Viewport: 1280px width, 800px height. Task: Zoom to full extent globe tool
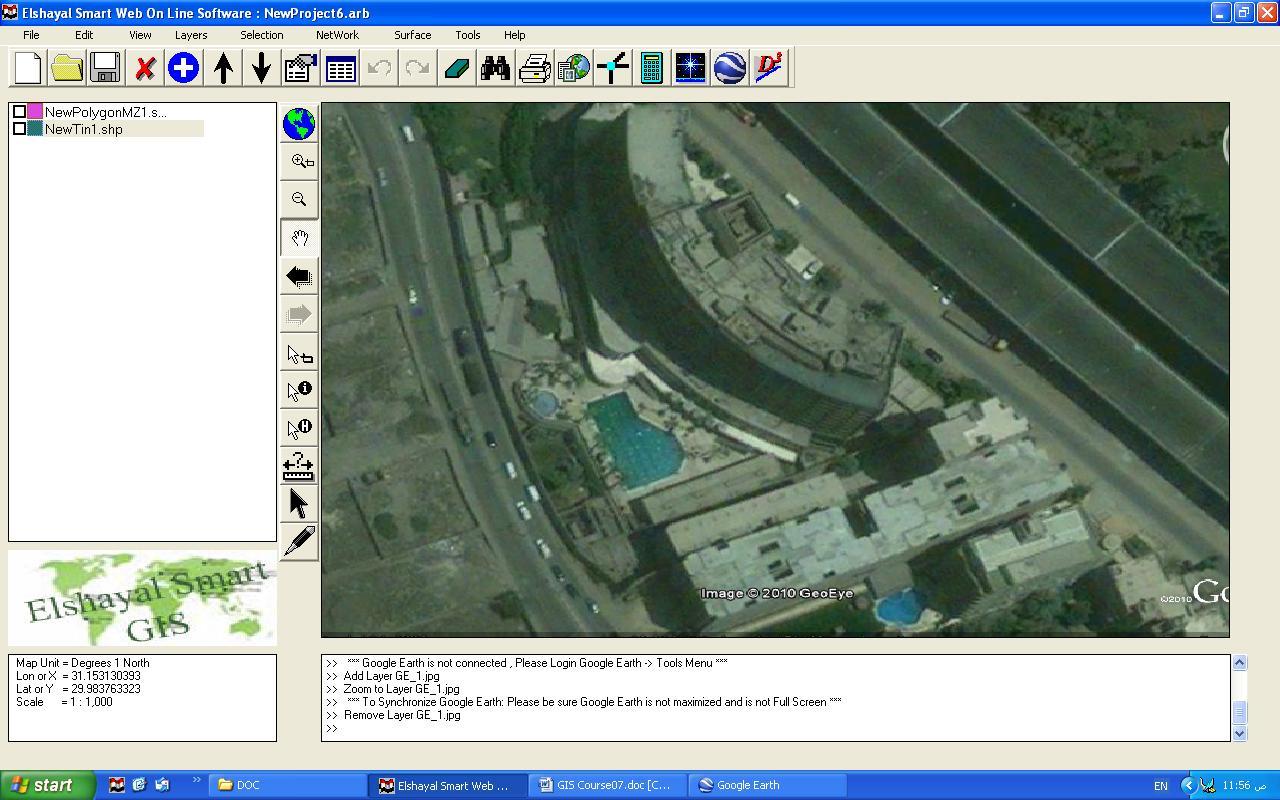tap(299, 124)
